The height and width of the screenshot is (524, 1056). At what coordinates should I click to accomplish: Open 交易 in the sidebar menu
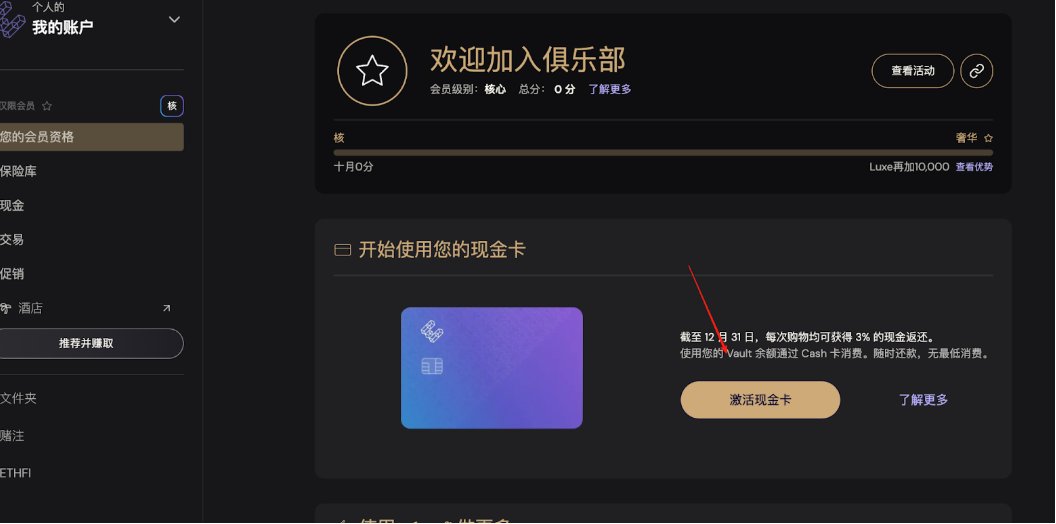pos(12,239)
